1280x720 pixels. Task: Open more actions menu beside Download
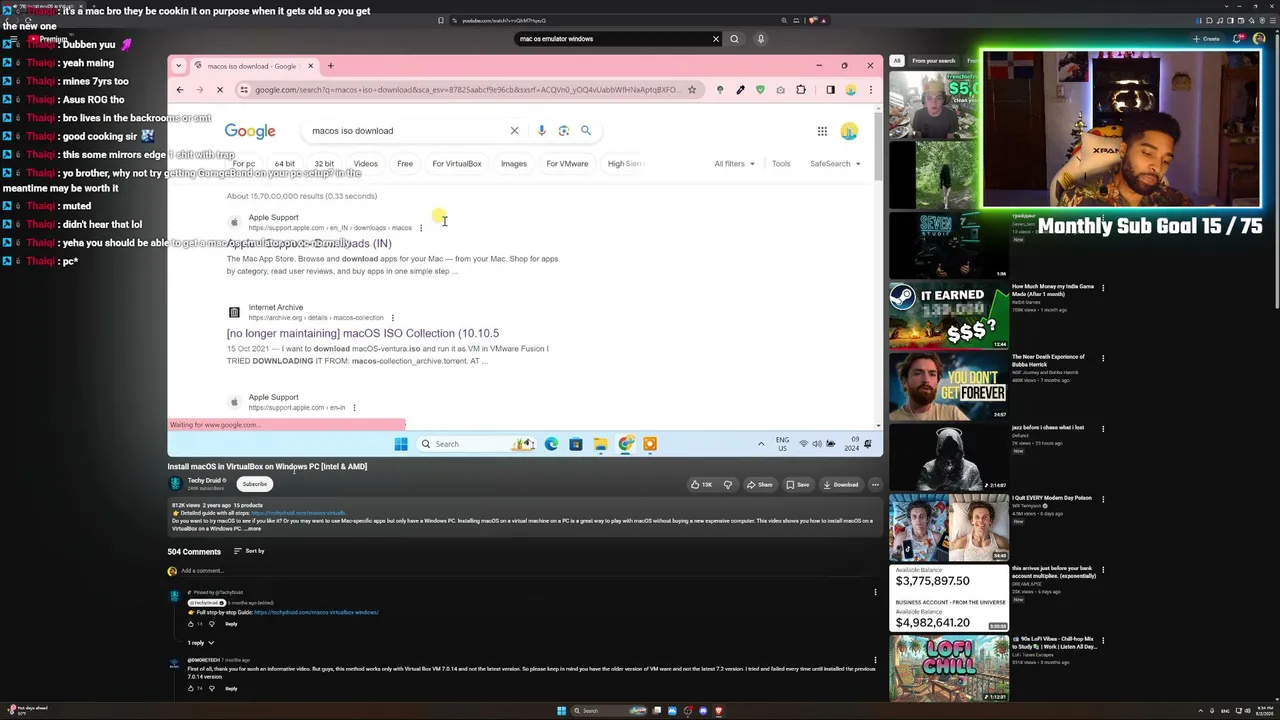pos(875,485)
